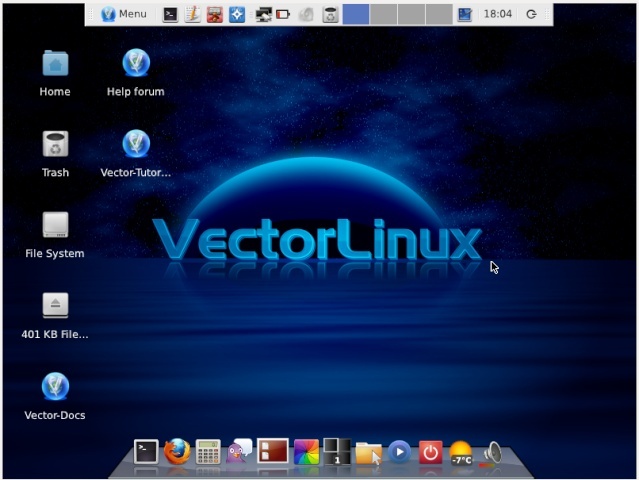The width and height of the screenshot is (639, 480).
Task: Open Firefox from the bottom dock
Action: 177,451
